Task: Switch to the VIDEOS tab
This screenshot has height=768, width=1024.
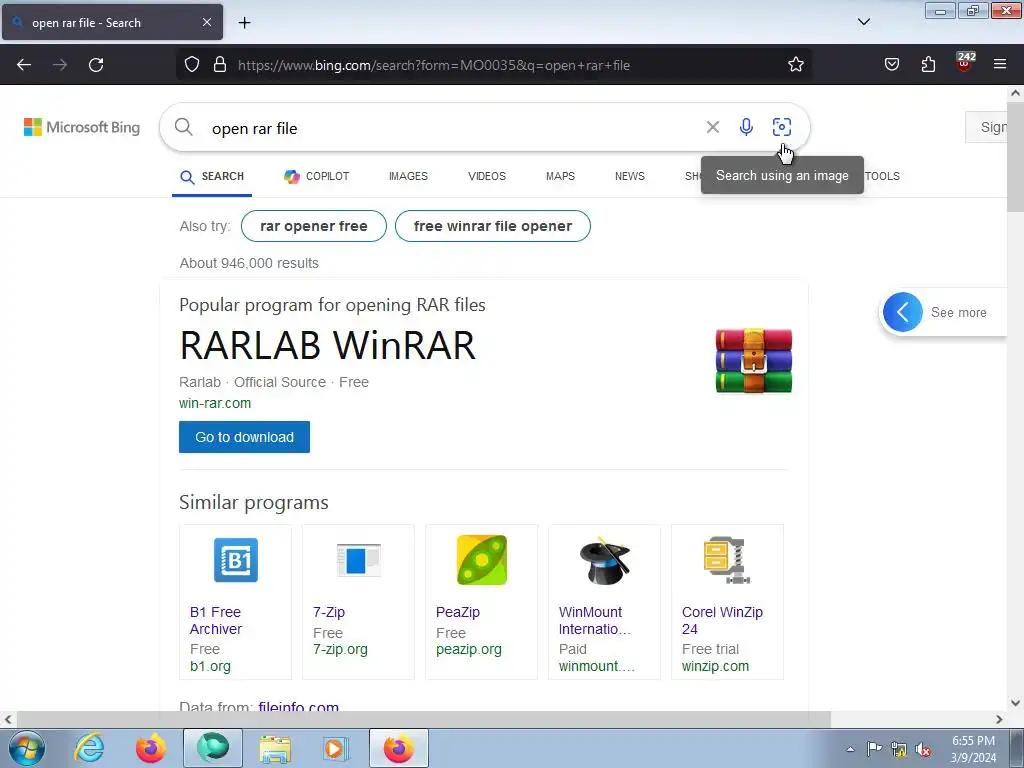Action: coord(487,176)
